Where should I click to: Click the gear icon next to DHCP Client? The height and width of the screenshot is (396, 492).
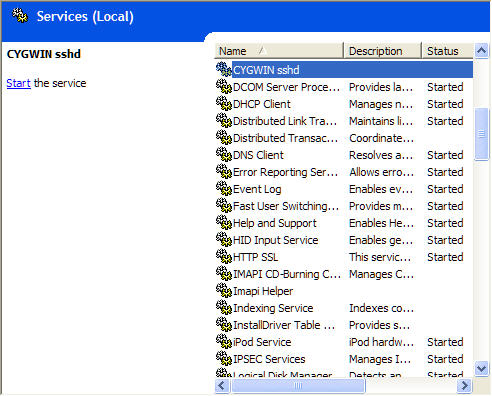click(224, 103)
